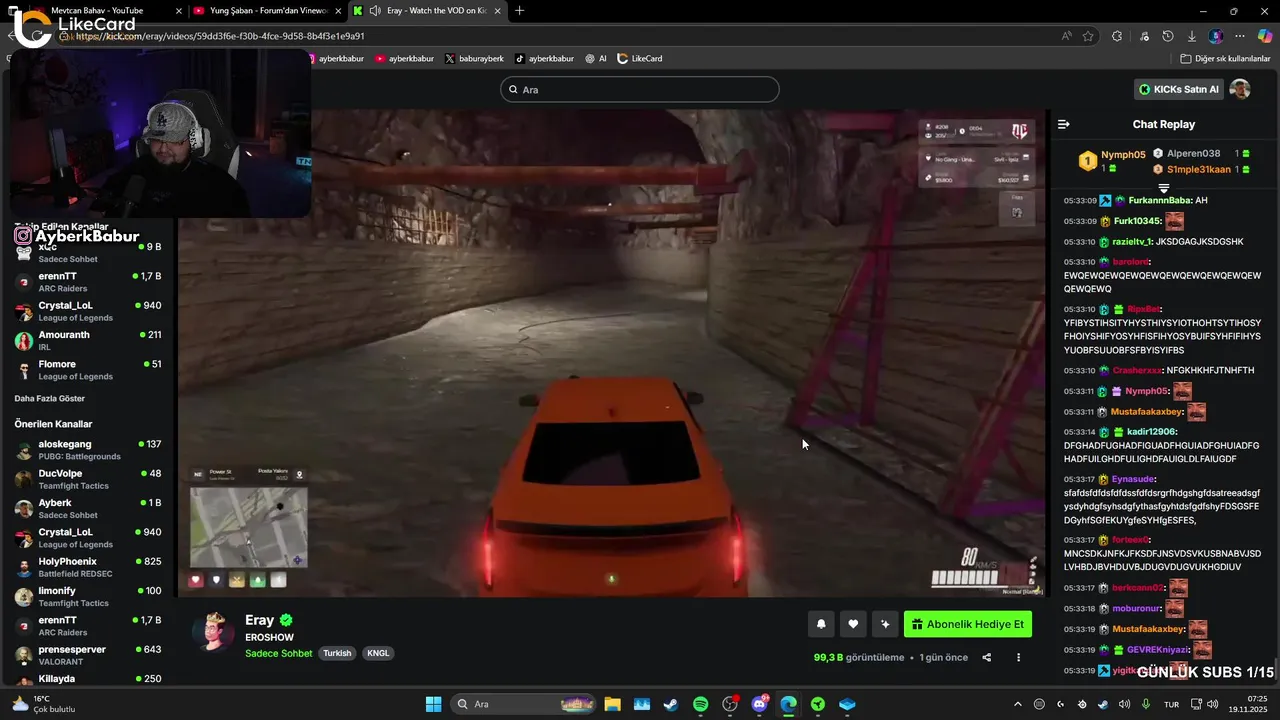Image resolution: width=1280 pixels, height=720 pixels.
Task: Click the heart follow icon
Action: point(853,624)
